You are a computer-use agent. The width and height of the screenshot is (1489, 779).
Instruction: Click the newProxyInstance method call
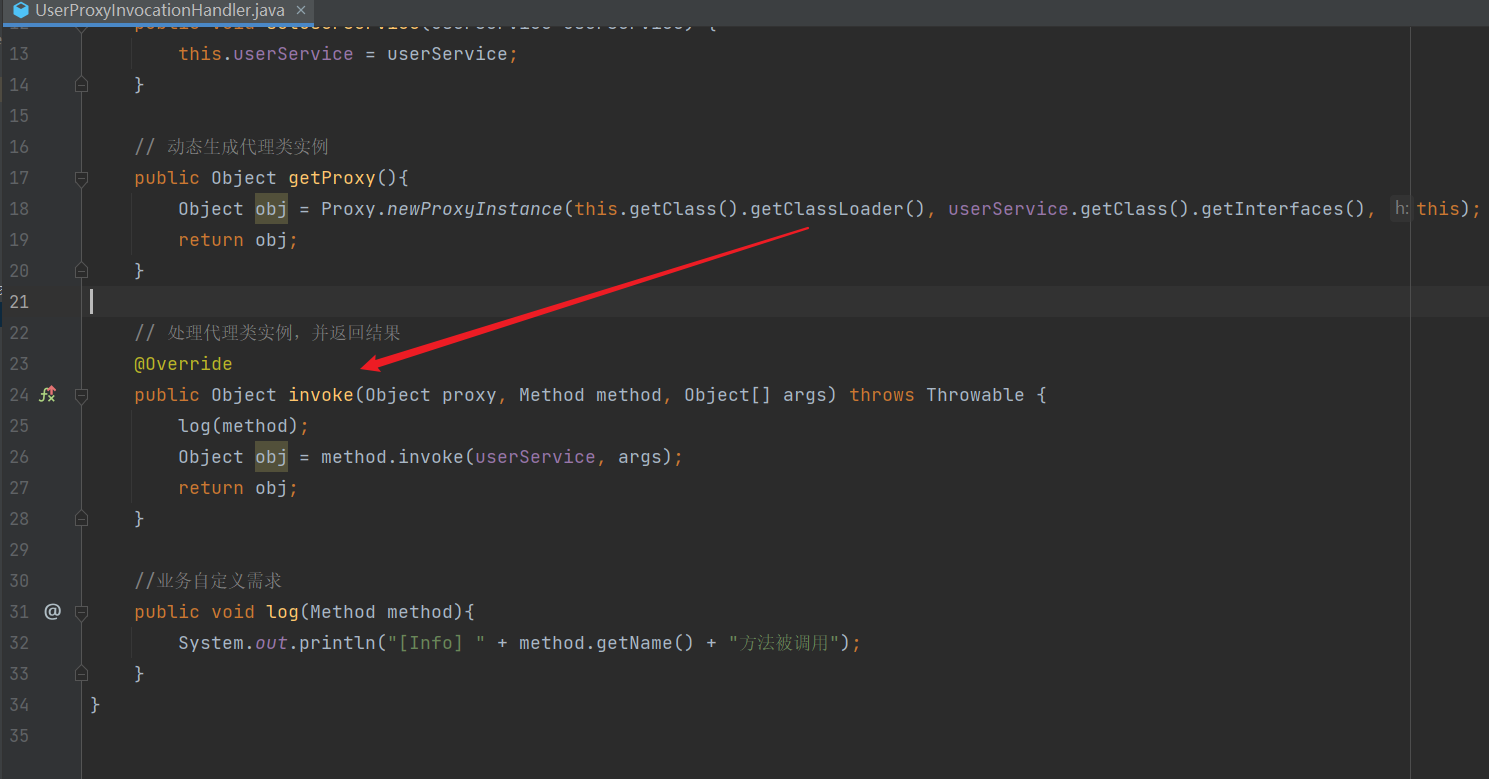tap(475, 209)
